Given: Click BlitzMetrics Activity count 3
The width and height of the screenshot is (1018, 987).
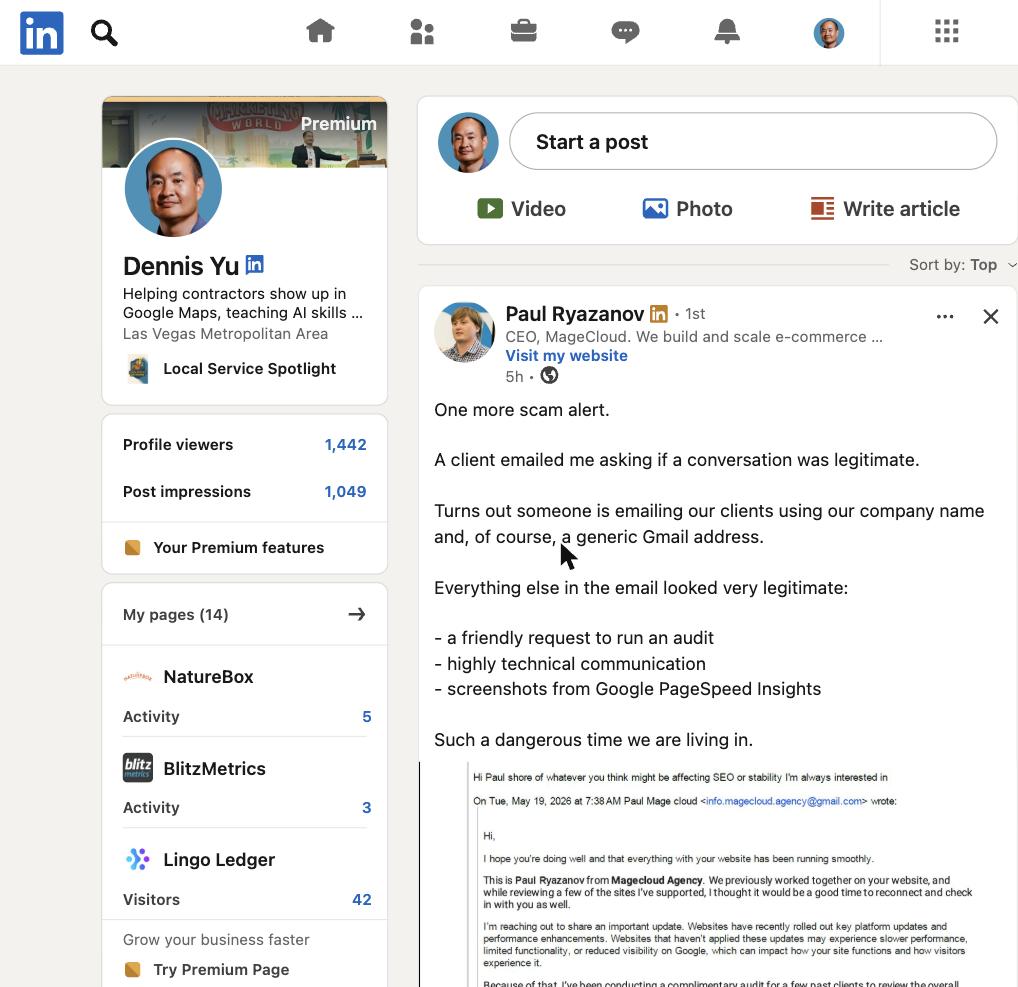Looking at the screenshot, I should pyautogui.click(x=367, y=808).
